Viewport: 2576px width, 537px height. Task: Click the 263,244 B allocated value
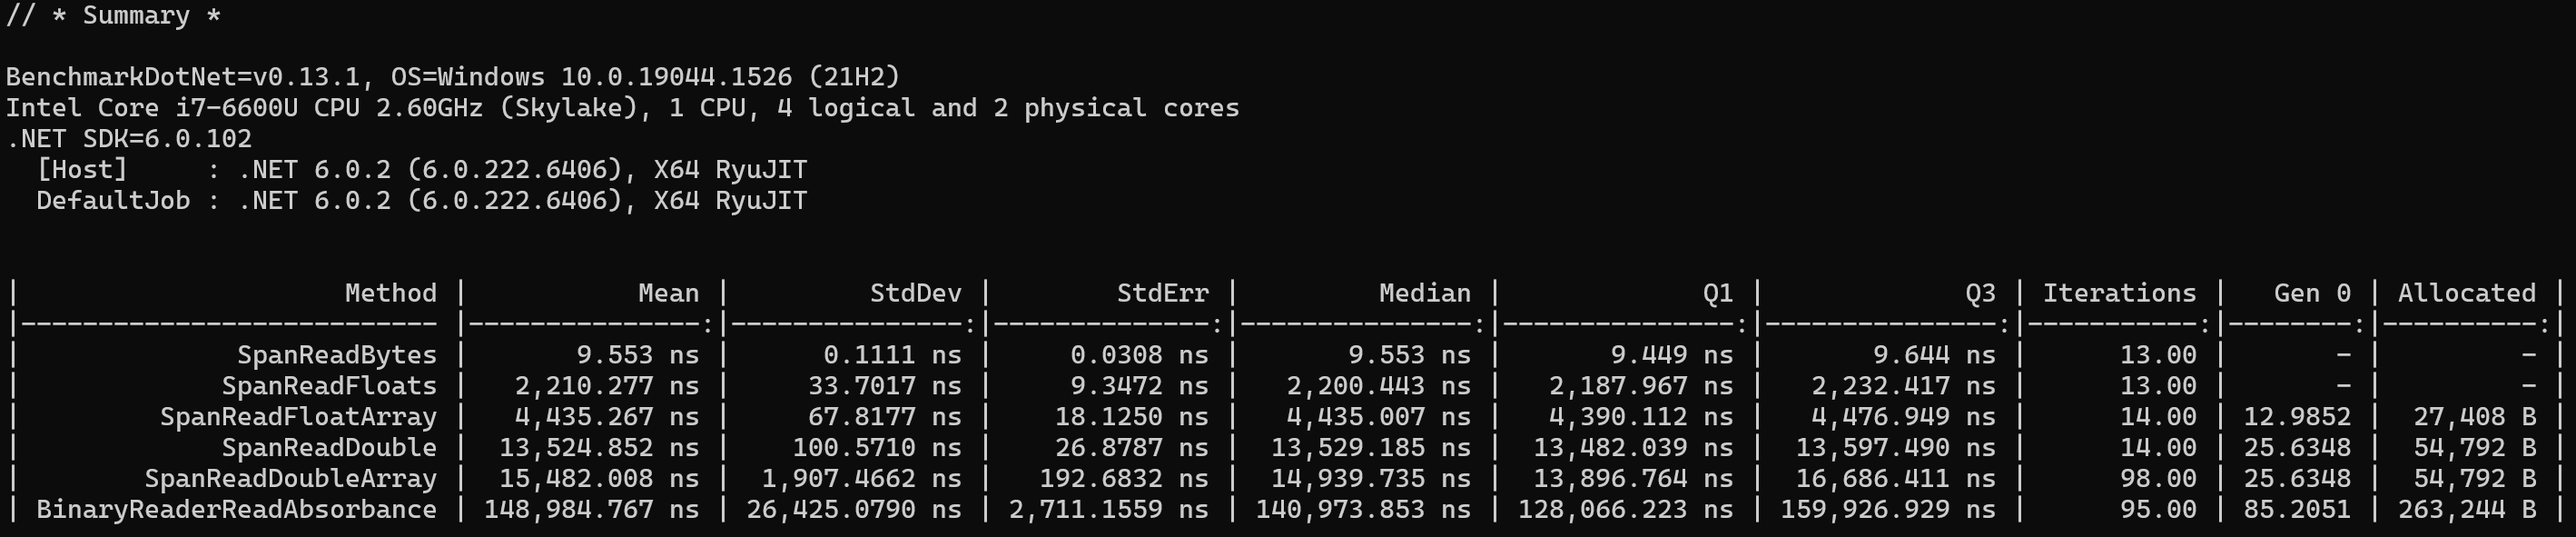[x=2467, y=510]
